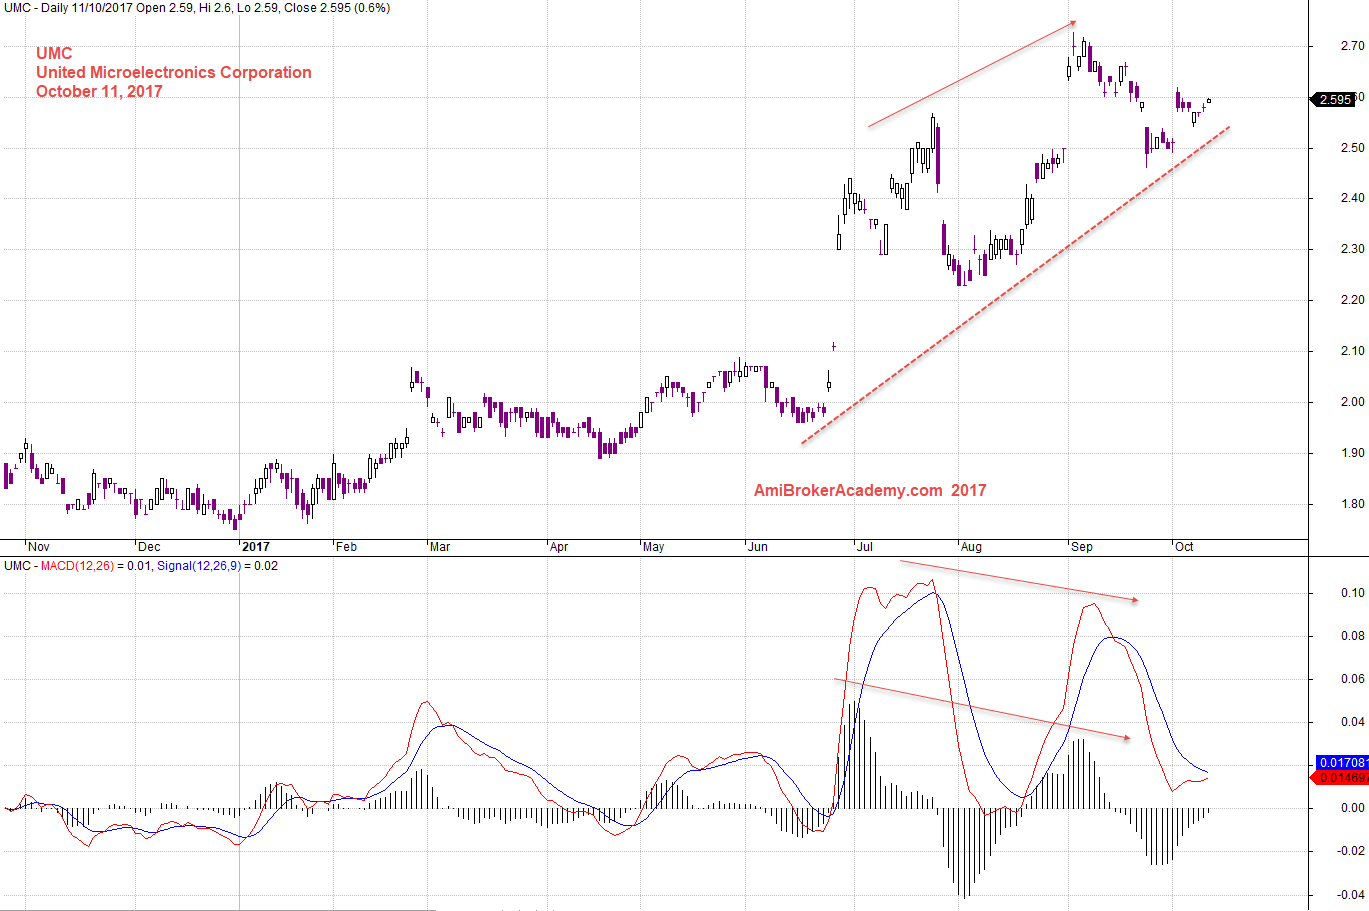The image size is (1369, 911).
Task: Click the 0.06 MACD axis label
Action: tap(1352, 679)
